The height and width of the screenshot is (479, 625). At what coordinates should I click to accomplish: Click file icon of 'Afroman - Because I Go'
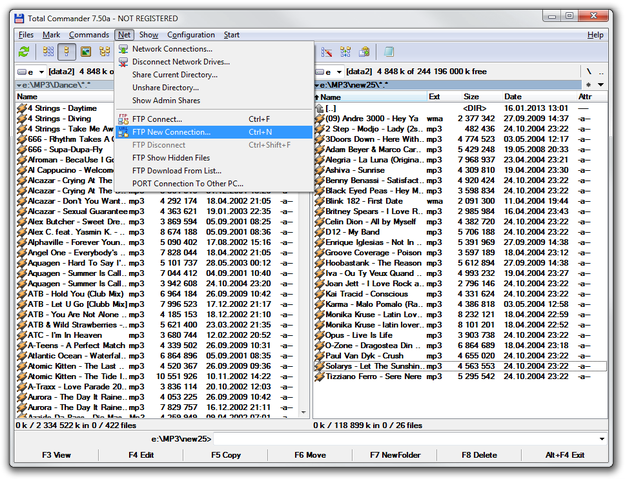point(22,160)
